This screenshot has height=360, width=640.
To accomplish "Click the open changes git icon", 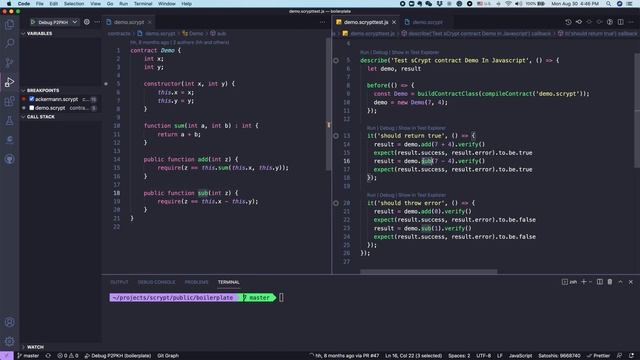I will (x=579, y=22).
